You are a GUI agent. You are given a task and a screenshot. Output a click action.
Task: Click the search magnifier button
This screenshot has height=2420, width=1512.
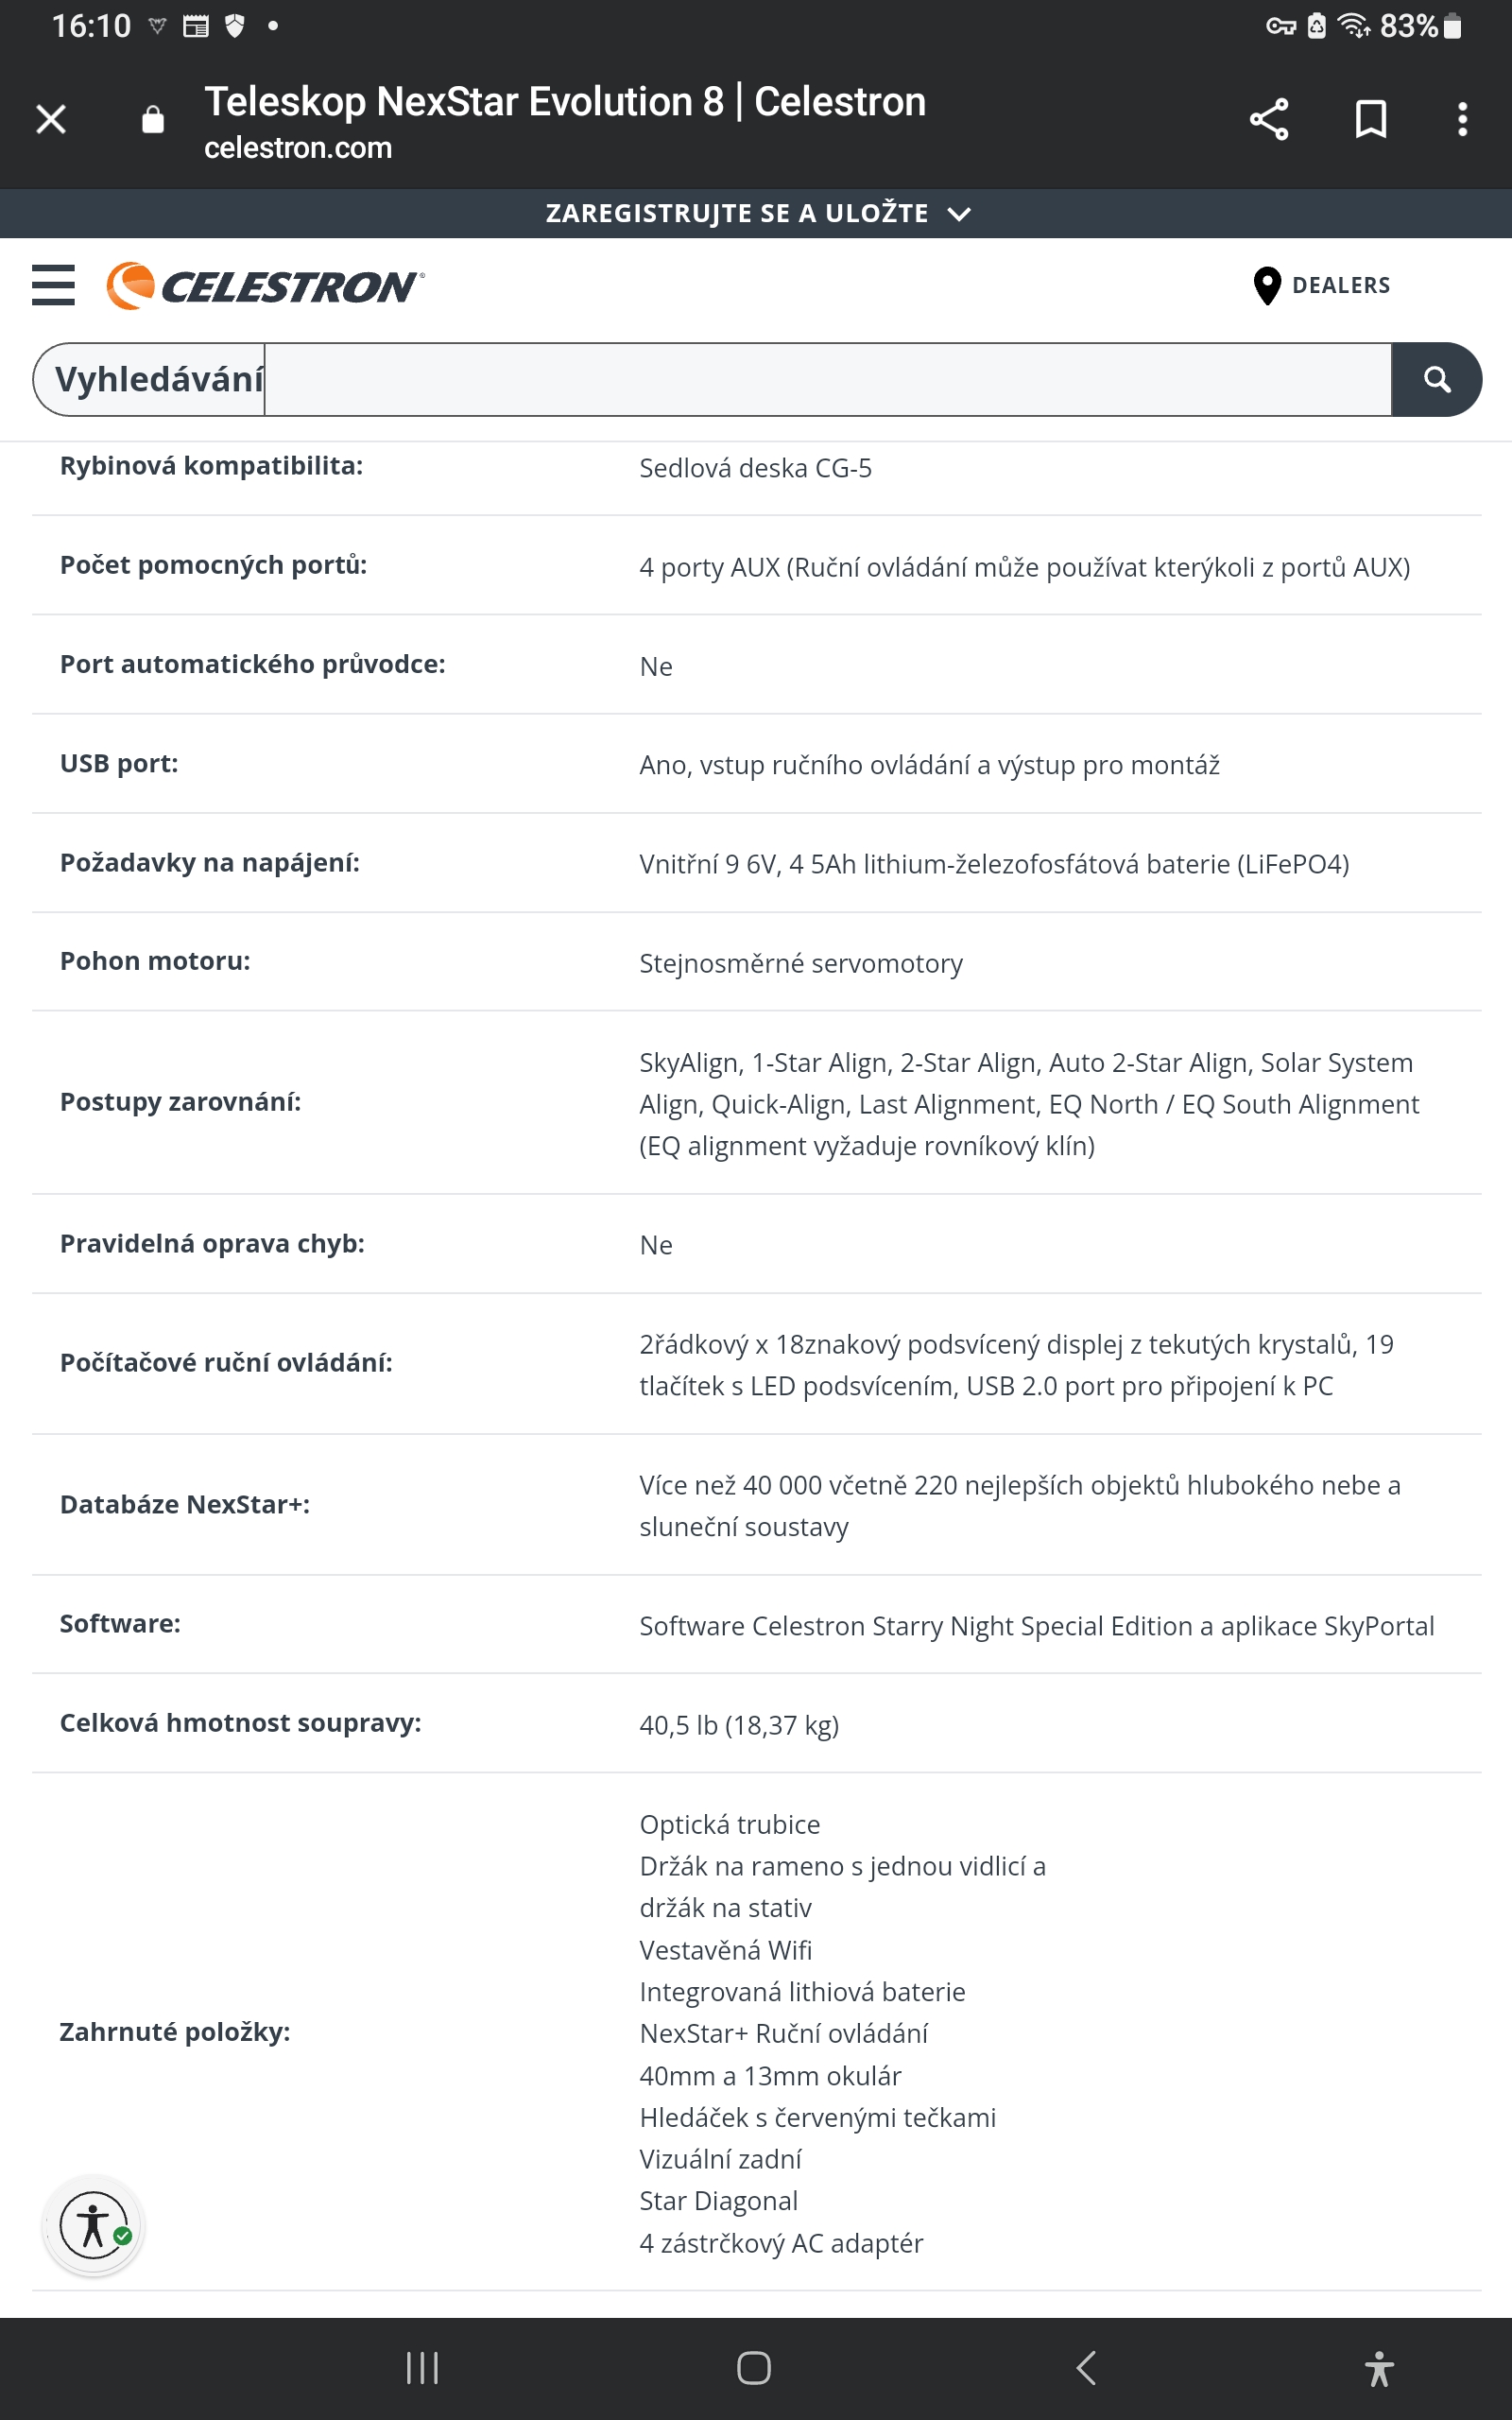[1436, 379]
